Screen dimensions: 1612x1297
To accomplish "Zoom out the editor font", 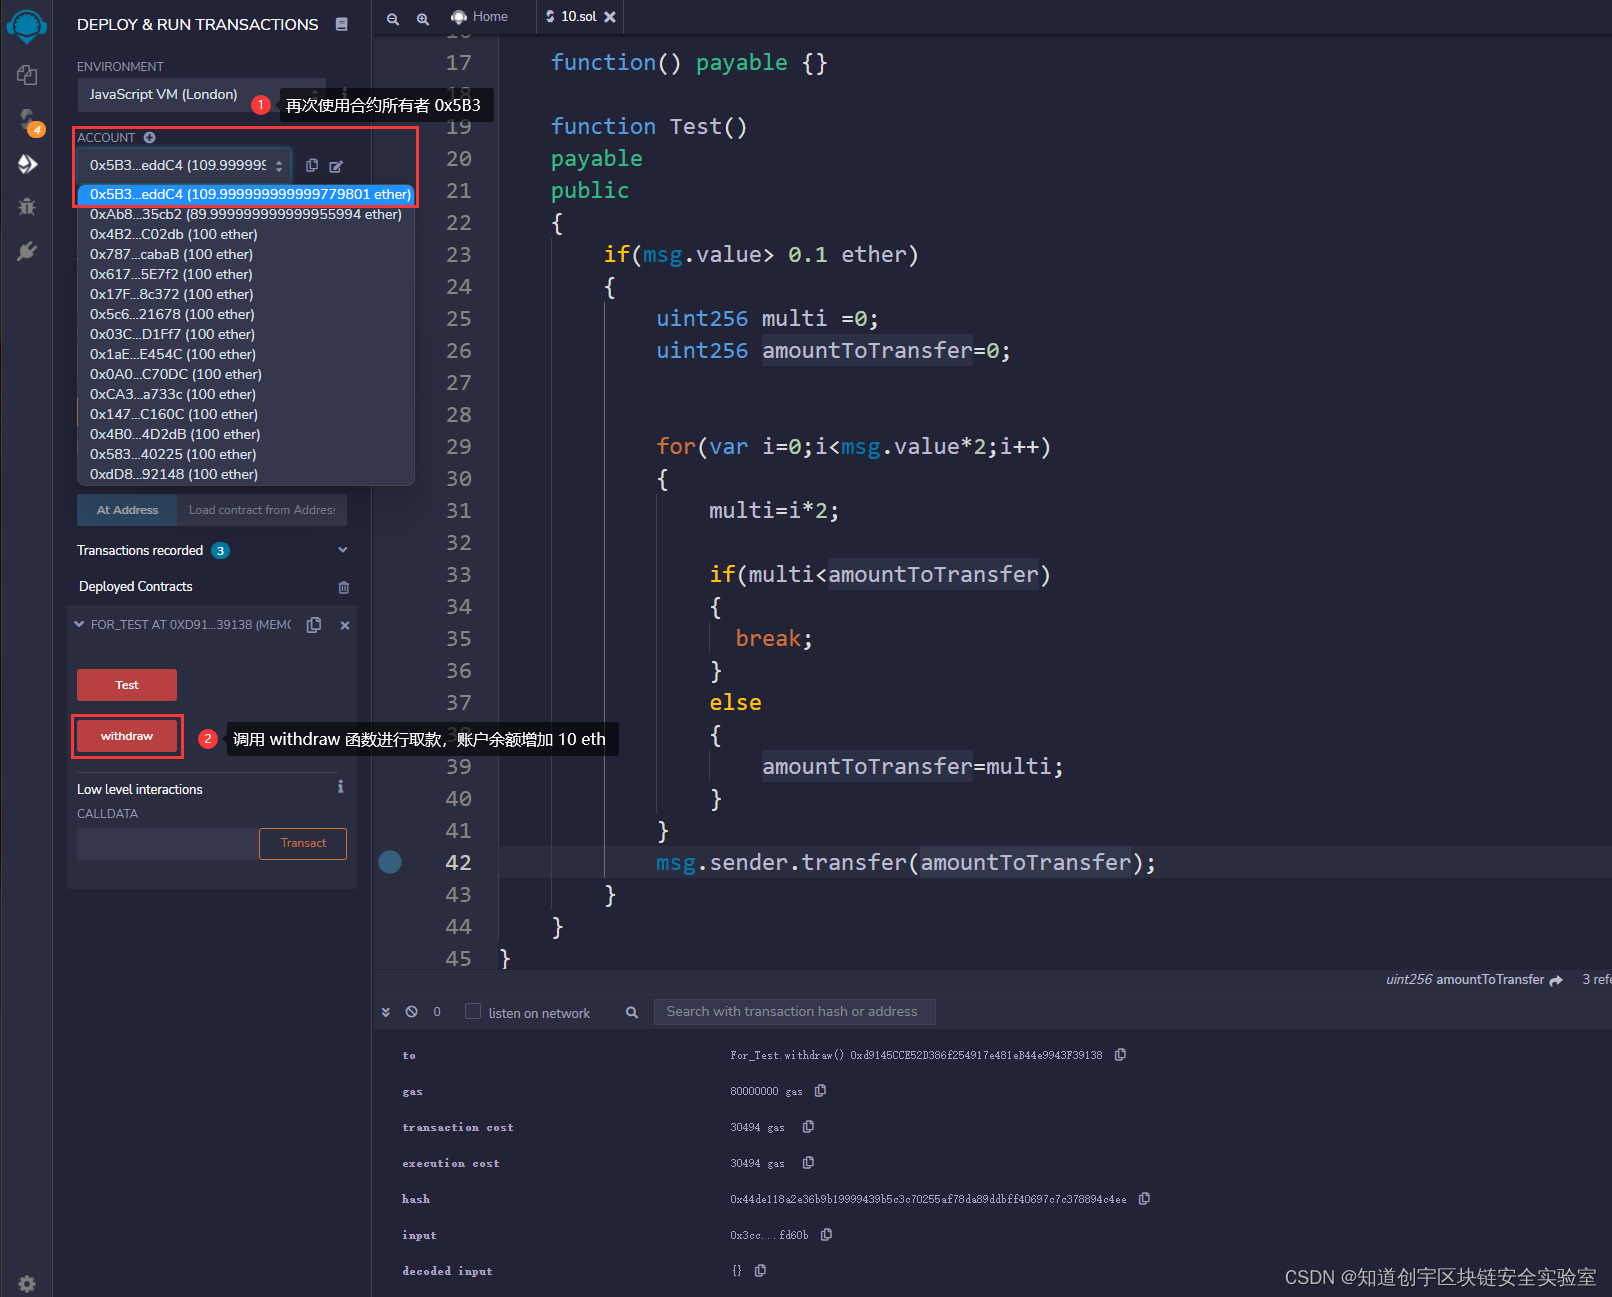I will pos(393,18).
